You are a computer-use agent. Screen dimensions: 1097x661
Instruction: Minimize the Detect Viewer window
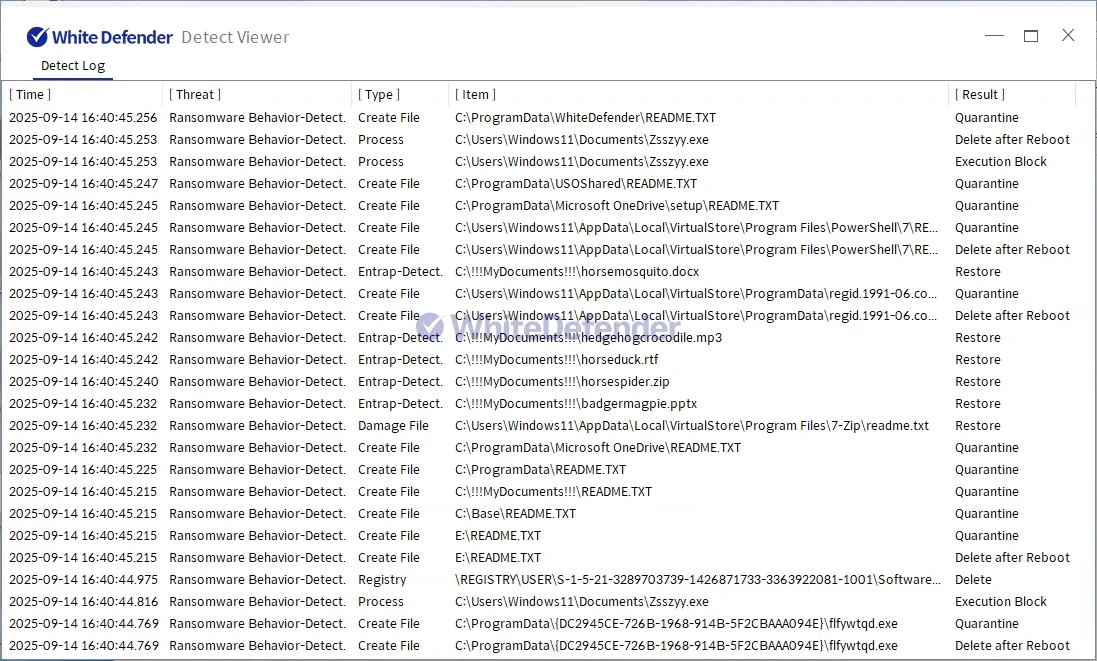(994, 36)
